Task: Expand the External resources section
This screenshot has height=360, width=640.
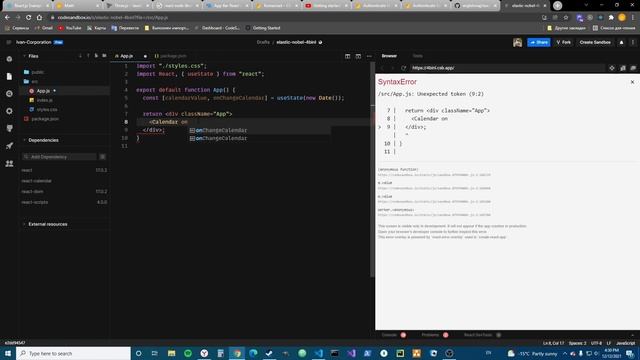Action: tap(48, 224)
